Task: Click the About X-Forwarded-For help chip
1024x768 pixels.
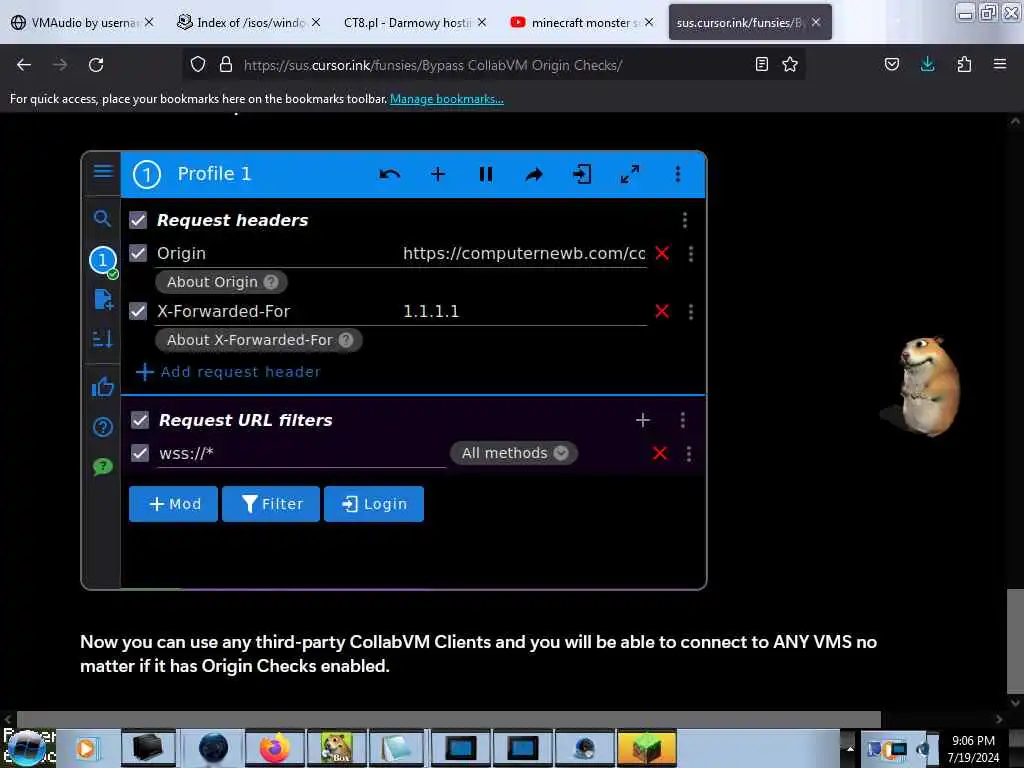Action: coord(259,340)
